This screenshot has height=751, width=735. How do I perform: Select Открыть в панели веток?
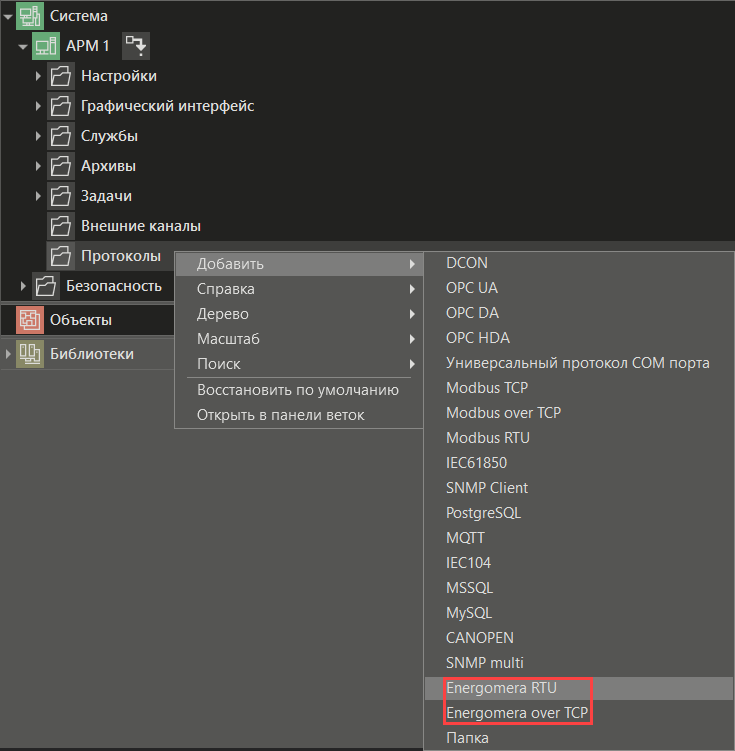pos(280,415)
